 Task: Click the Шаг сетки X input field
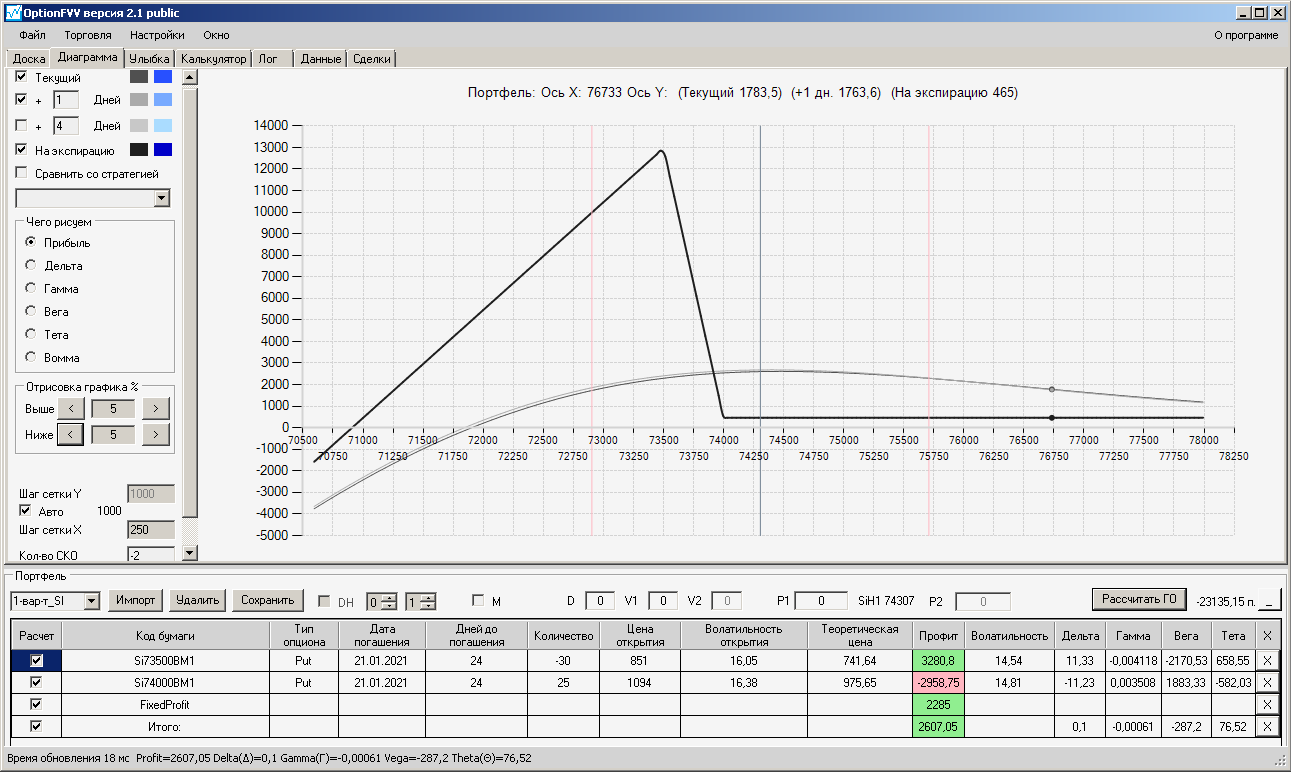151,530
